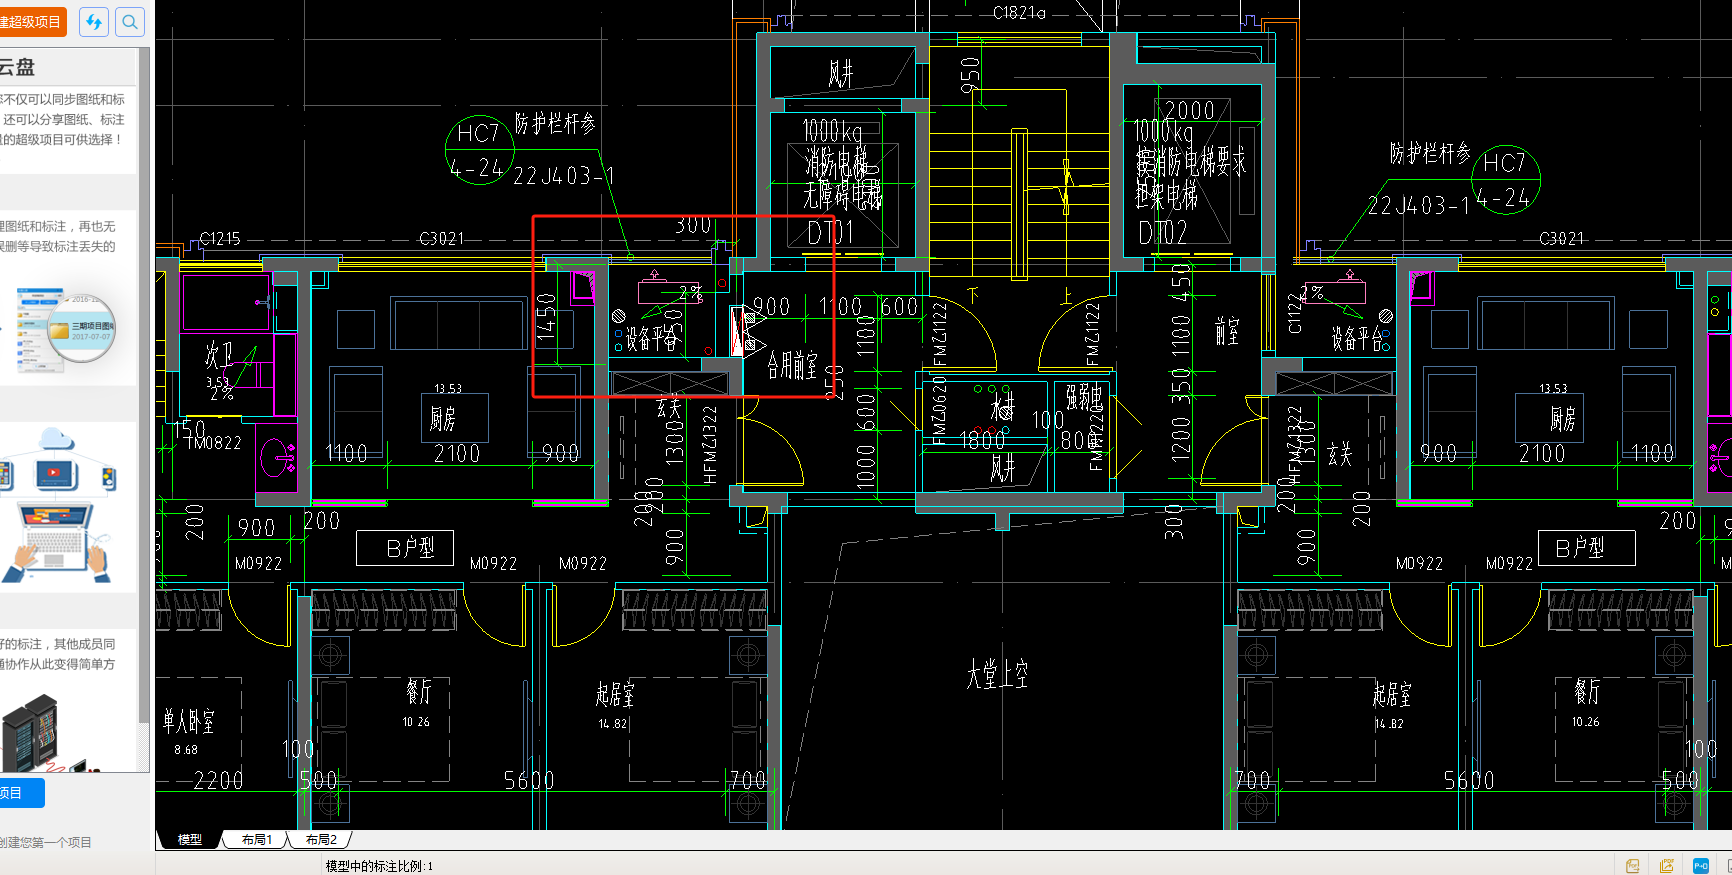Viewport: 1732px width, 875px height.
Task: Click the sync/refresh icon beside the orange button
Action: (94, 22)
